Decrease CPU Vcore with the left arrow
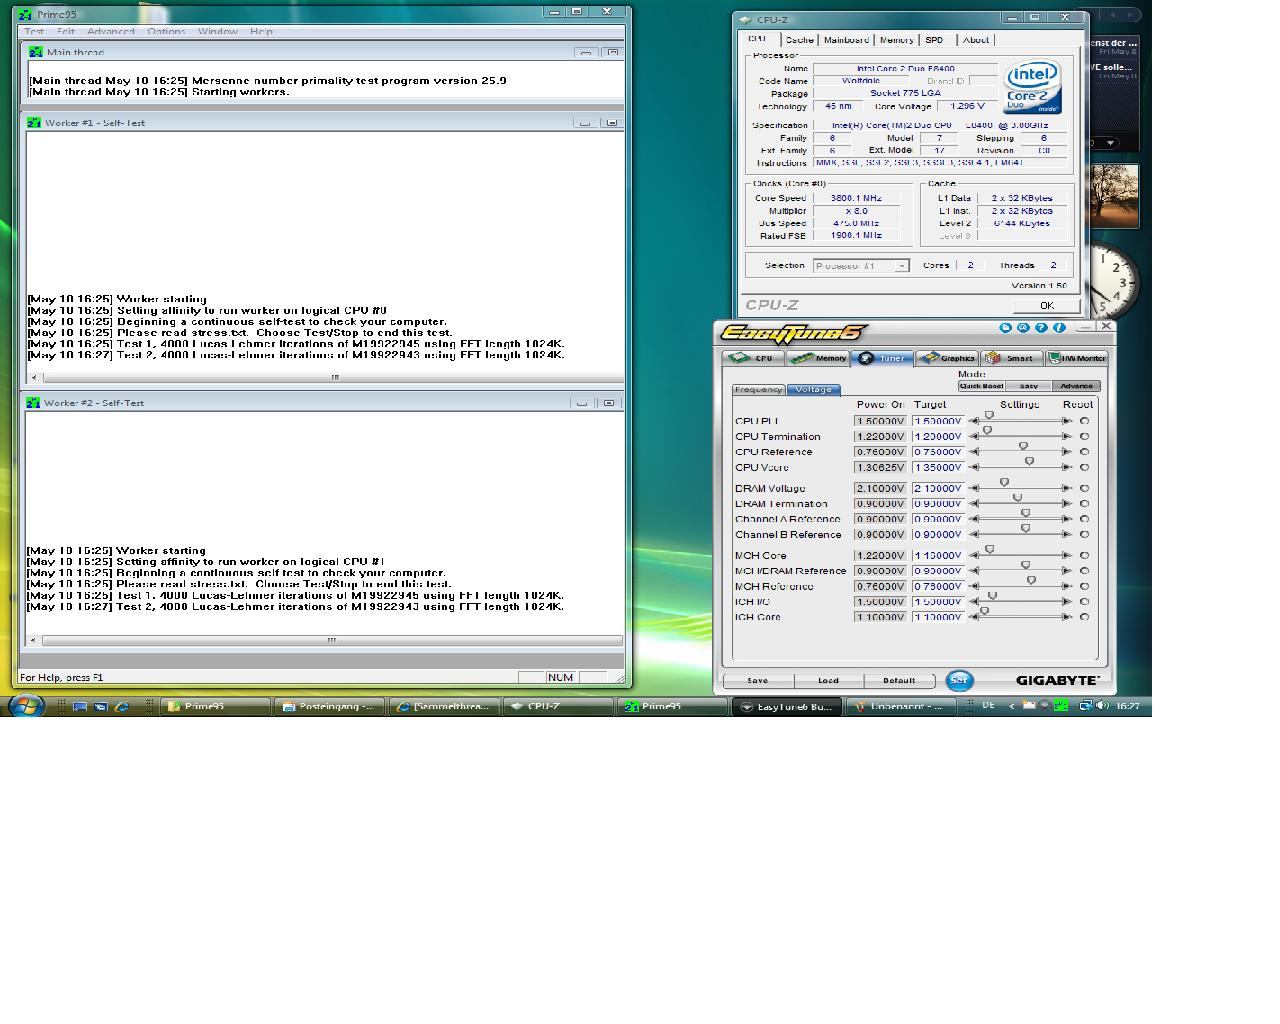1280x1024 pixels. coord(974,467)
